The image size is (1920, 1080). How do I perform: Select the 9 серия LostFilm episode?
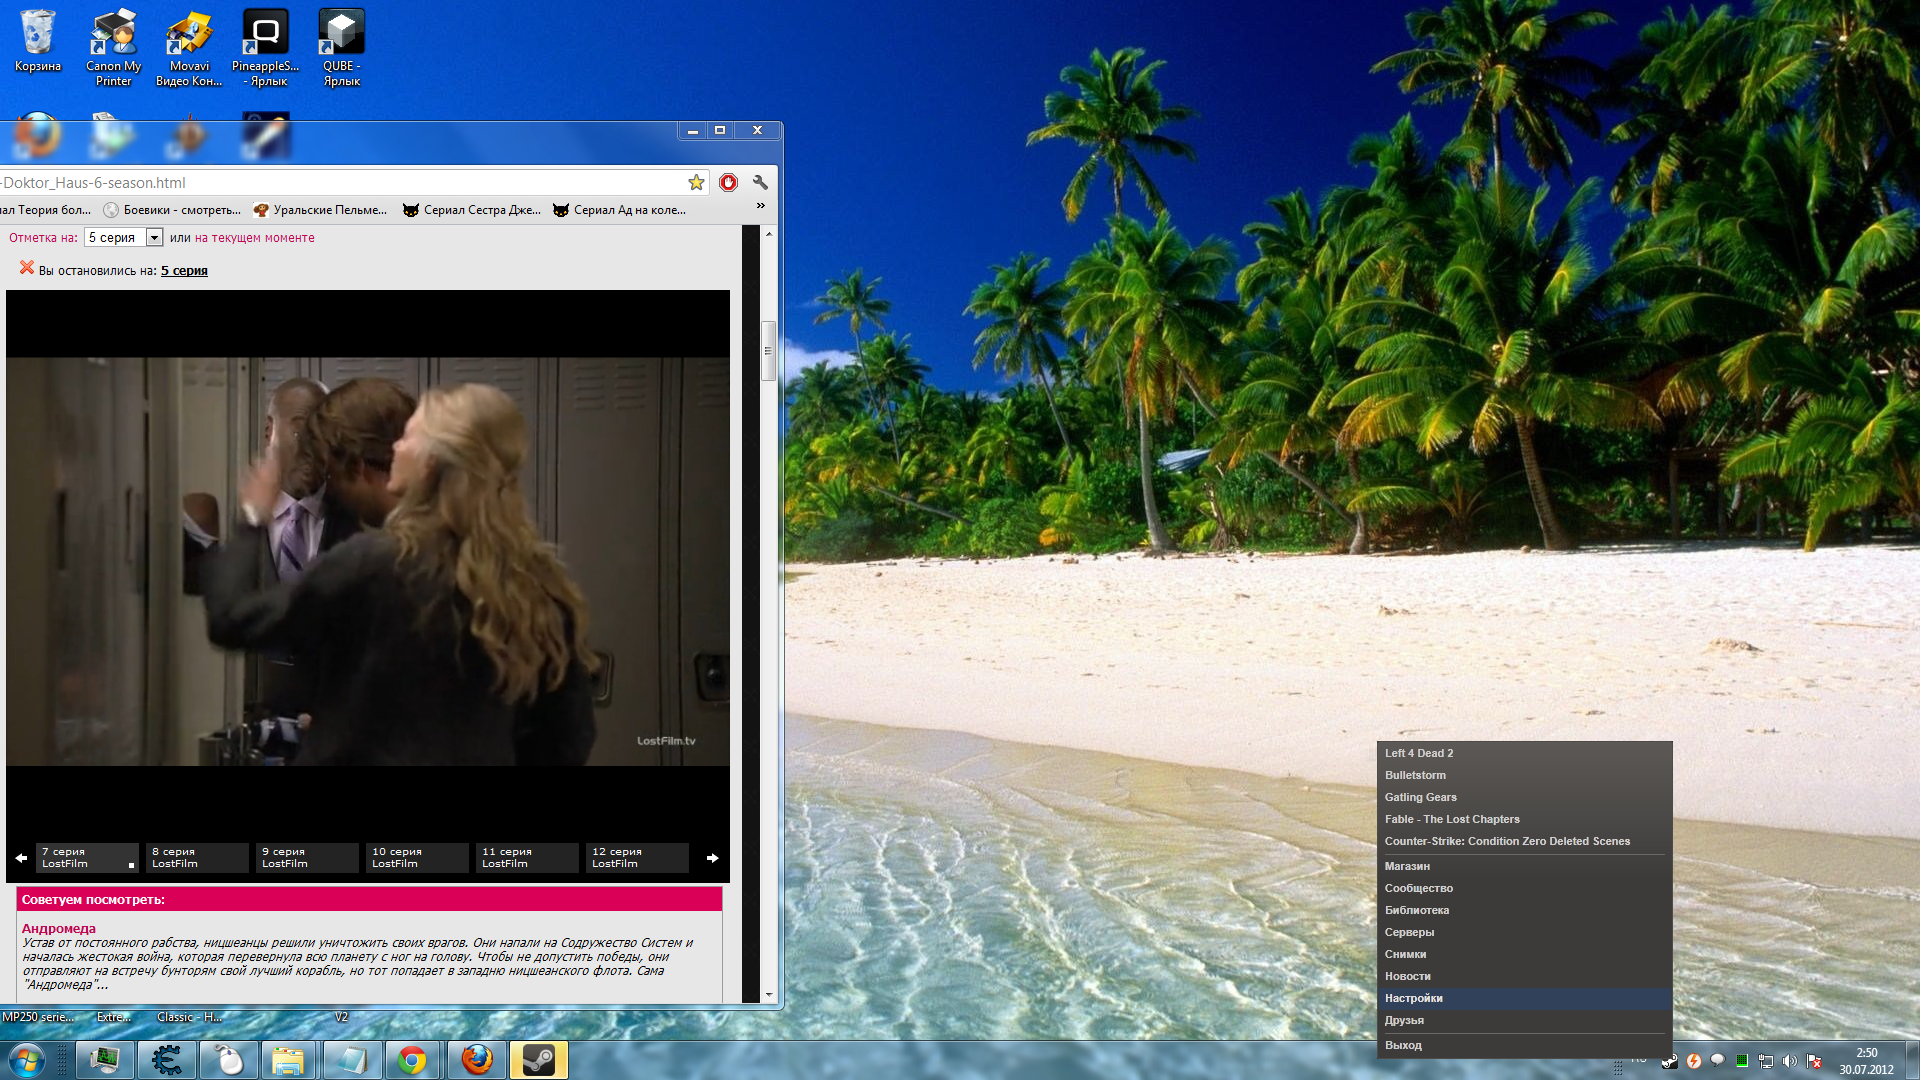[x=308, y=858]
